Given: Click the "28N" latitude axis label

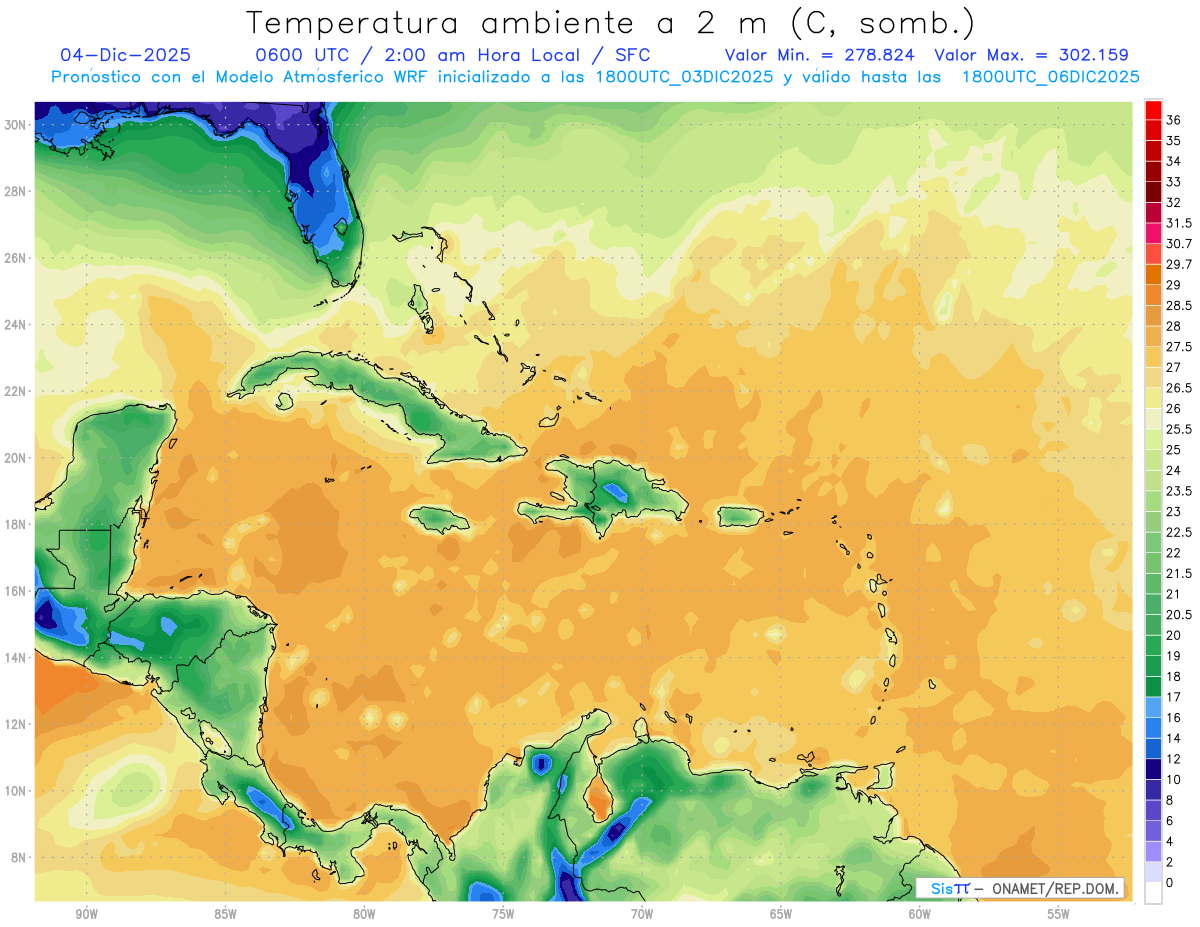Looking at the screenshot, I should (16, 191).
